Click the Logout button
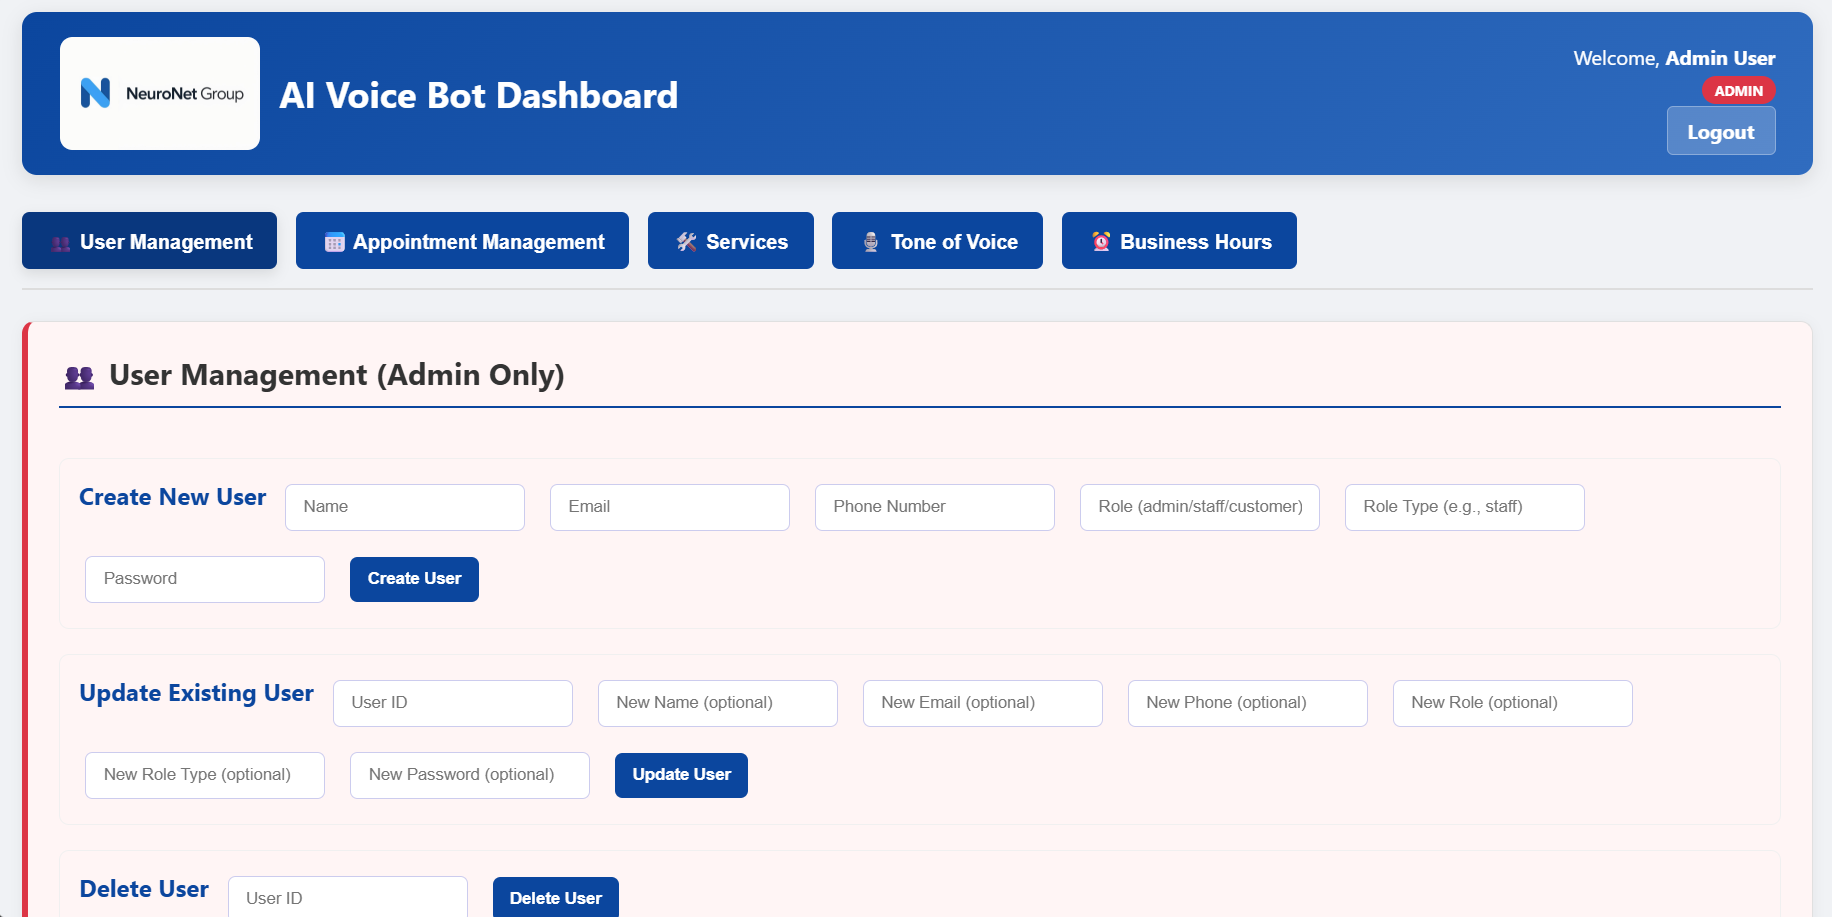The width and height of the screenshot is (1832, 917). click(1721, 131)
